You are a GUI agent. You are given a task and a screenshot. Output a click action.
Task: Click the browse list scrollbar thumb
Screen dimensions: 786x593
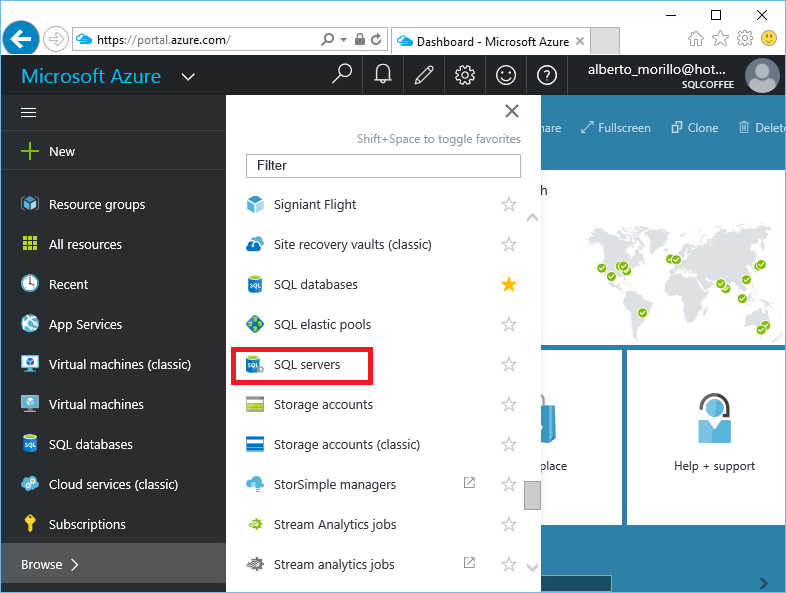coord(532,495)
